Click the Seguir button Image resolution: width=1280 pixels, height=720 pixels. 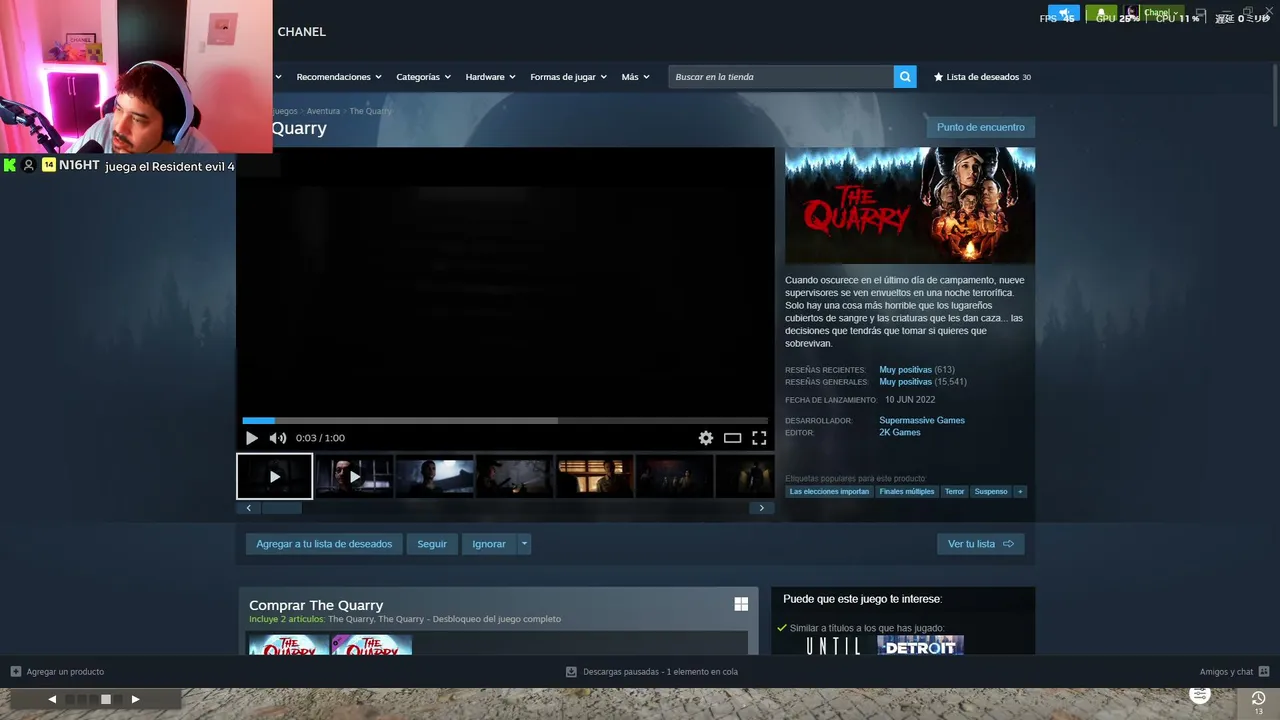(432, 544)
